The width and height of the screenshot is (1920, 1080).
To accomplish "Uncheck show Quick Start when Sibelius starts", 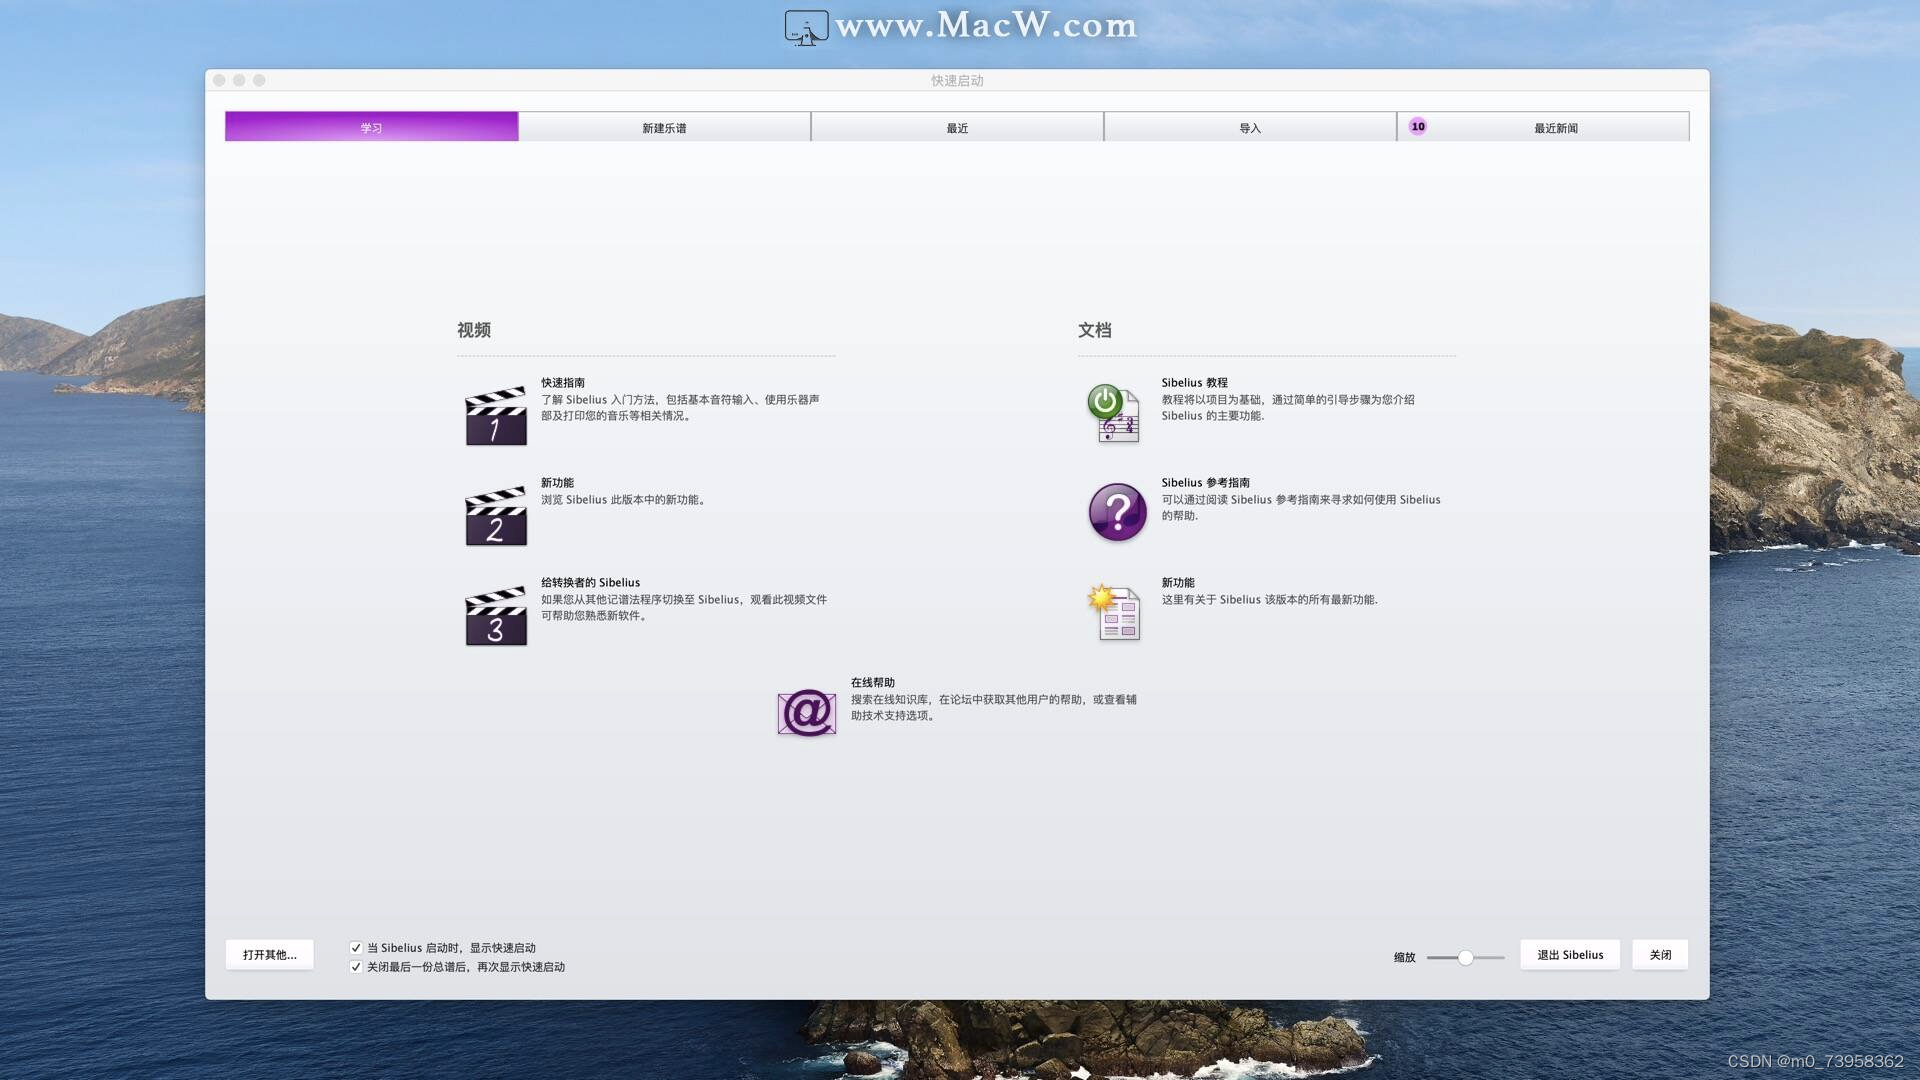I will [x=356, y=948].
